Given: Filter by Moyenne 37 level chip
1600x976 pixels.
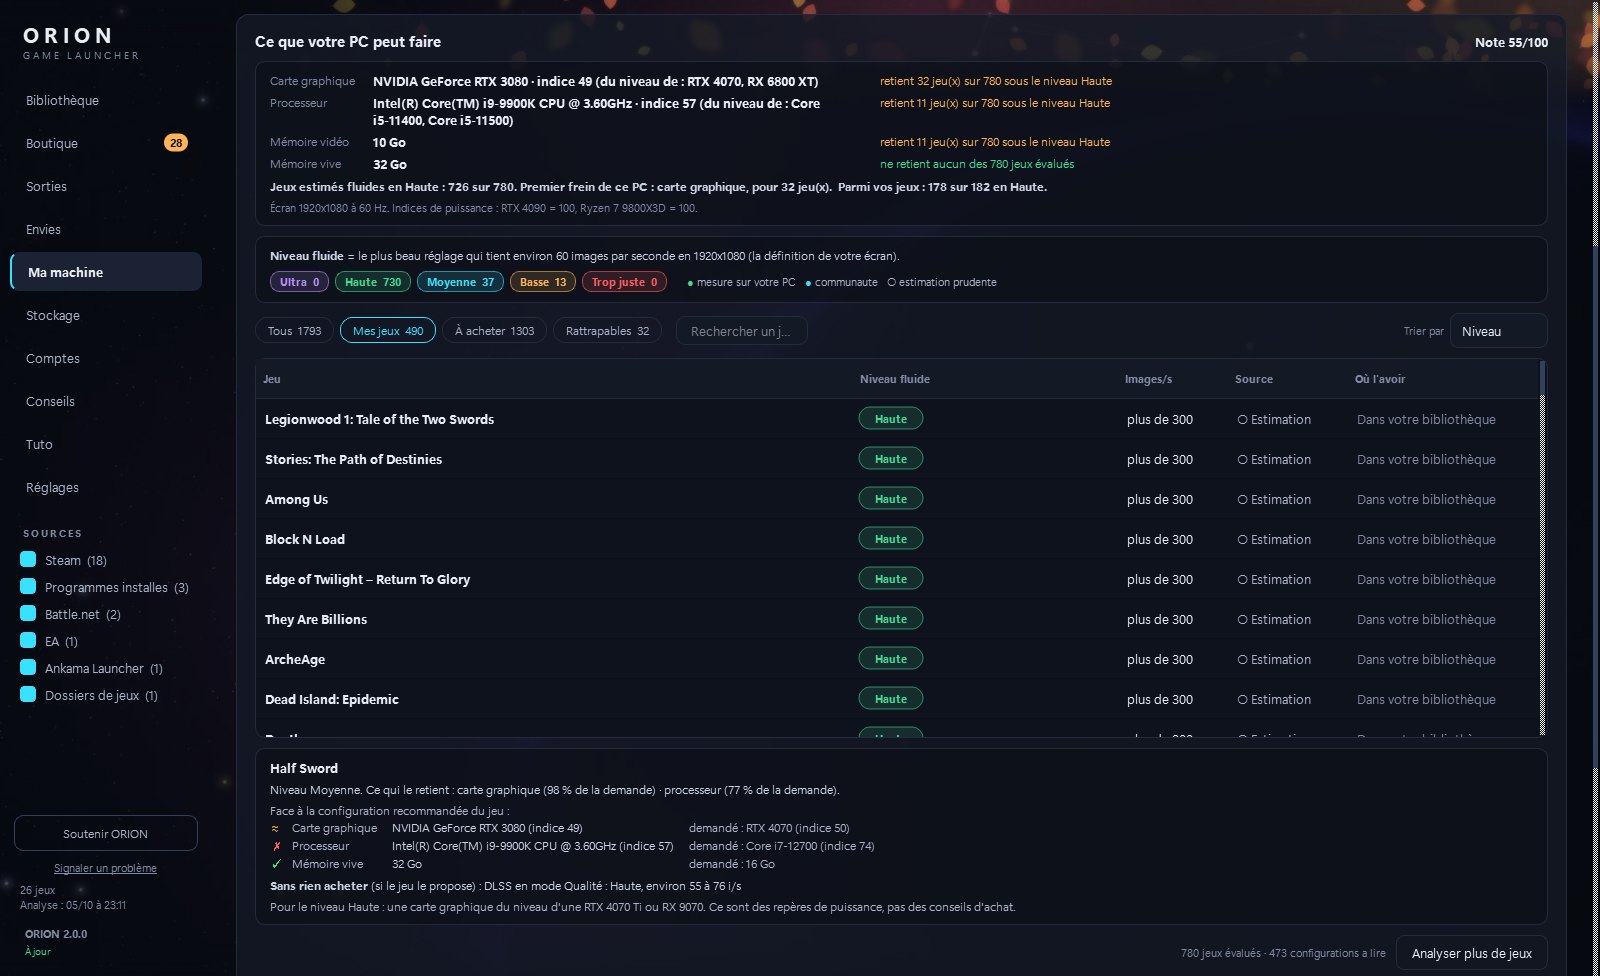Looking at the screenshot, I should (460, 282).
